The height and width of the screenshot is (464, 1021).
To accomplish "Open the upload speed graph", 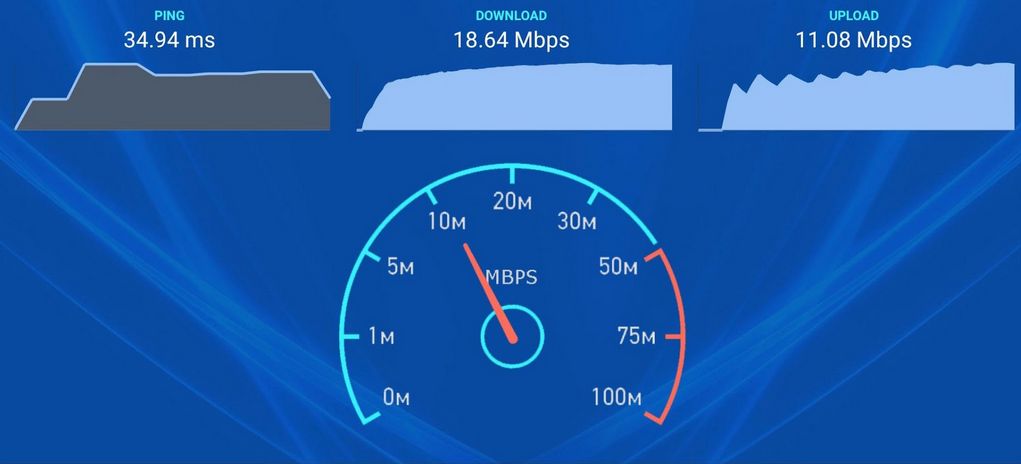I will tap(856, 97).
